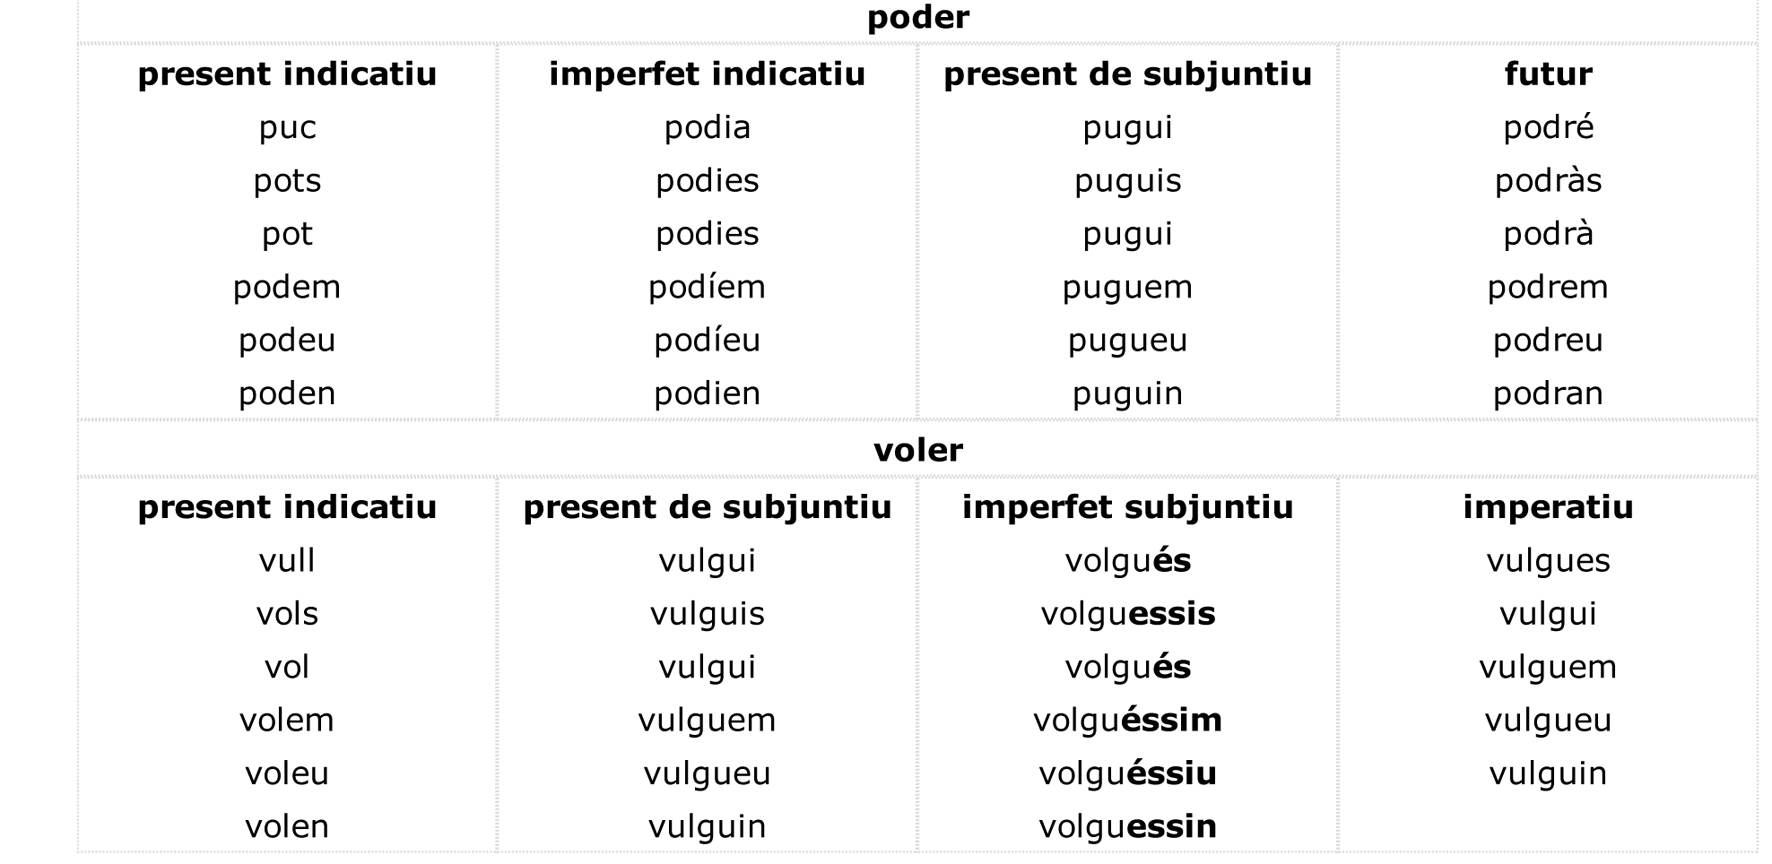
Task: Click the word 'vull'
Action: [287, 560]
